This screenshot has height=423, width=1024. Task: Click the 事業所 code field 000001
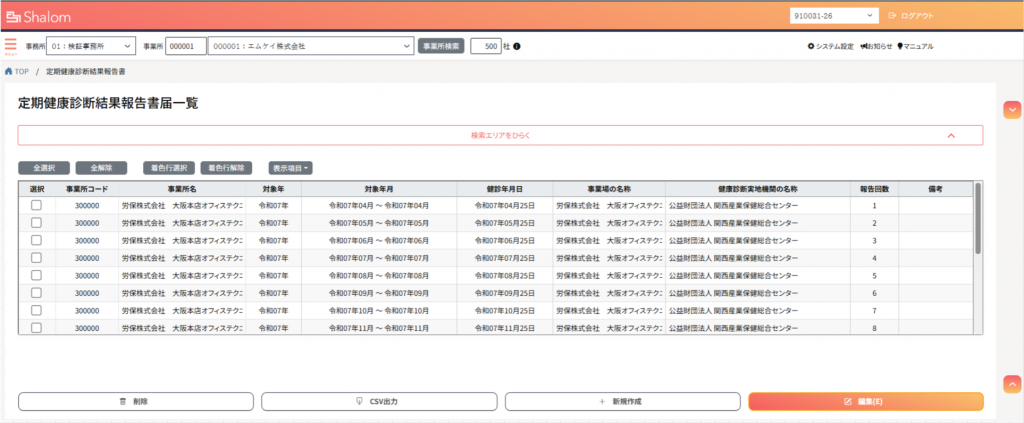point(185,46)
